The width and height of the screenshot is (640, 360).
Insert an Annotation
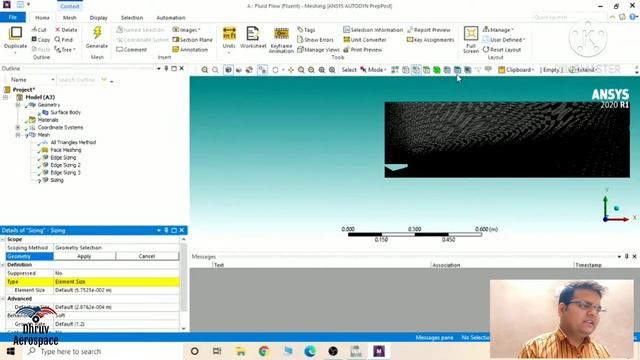pos(190,49)
